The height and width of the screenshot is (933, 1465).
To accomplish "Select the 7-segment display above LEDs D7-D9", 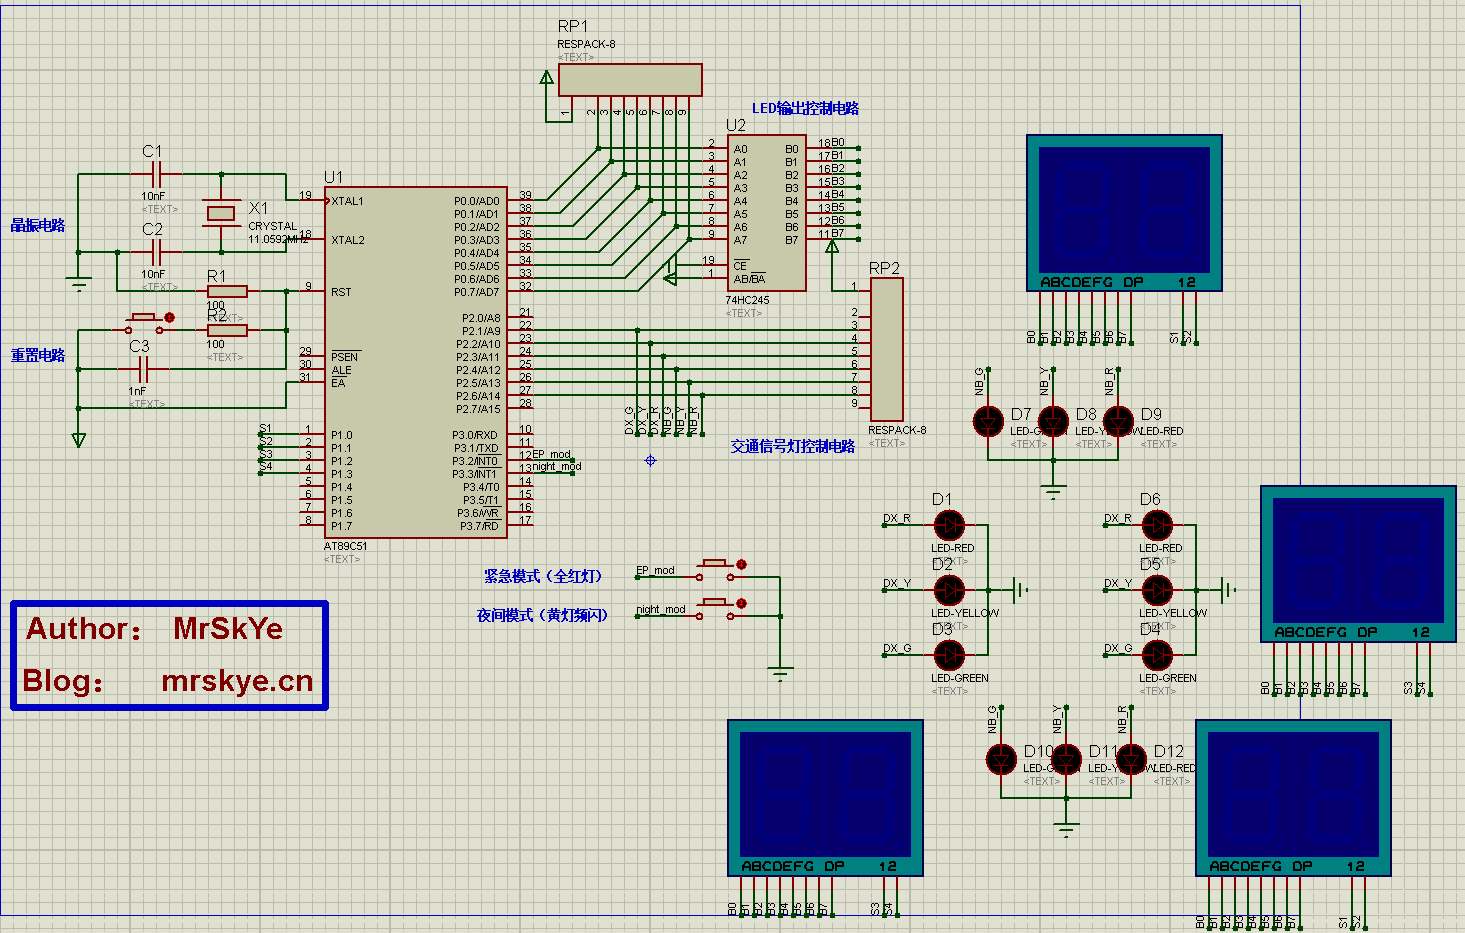I will (1125, 213).
